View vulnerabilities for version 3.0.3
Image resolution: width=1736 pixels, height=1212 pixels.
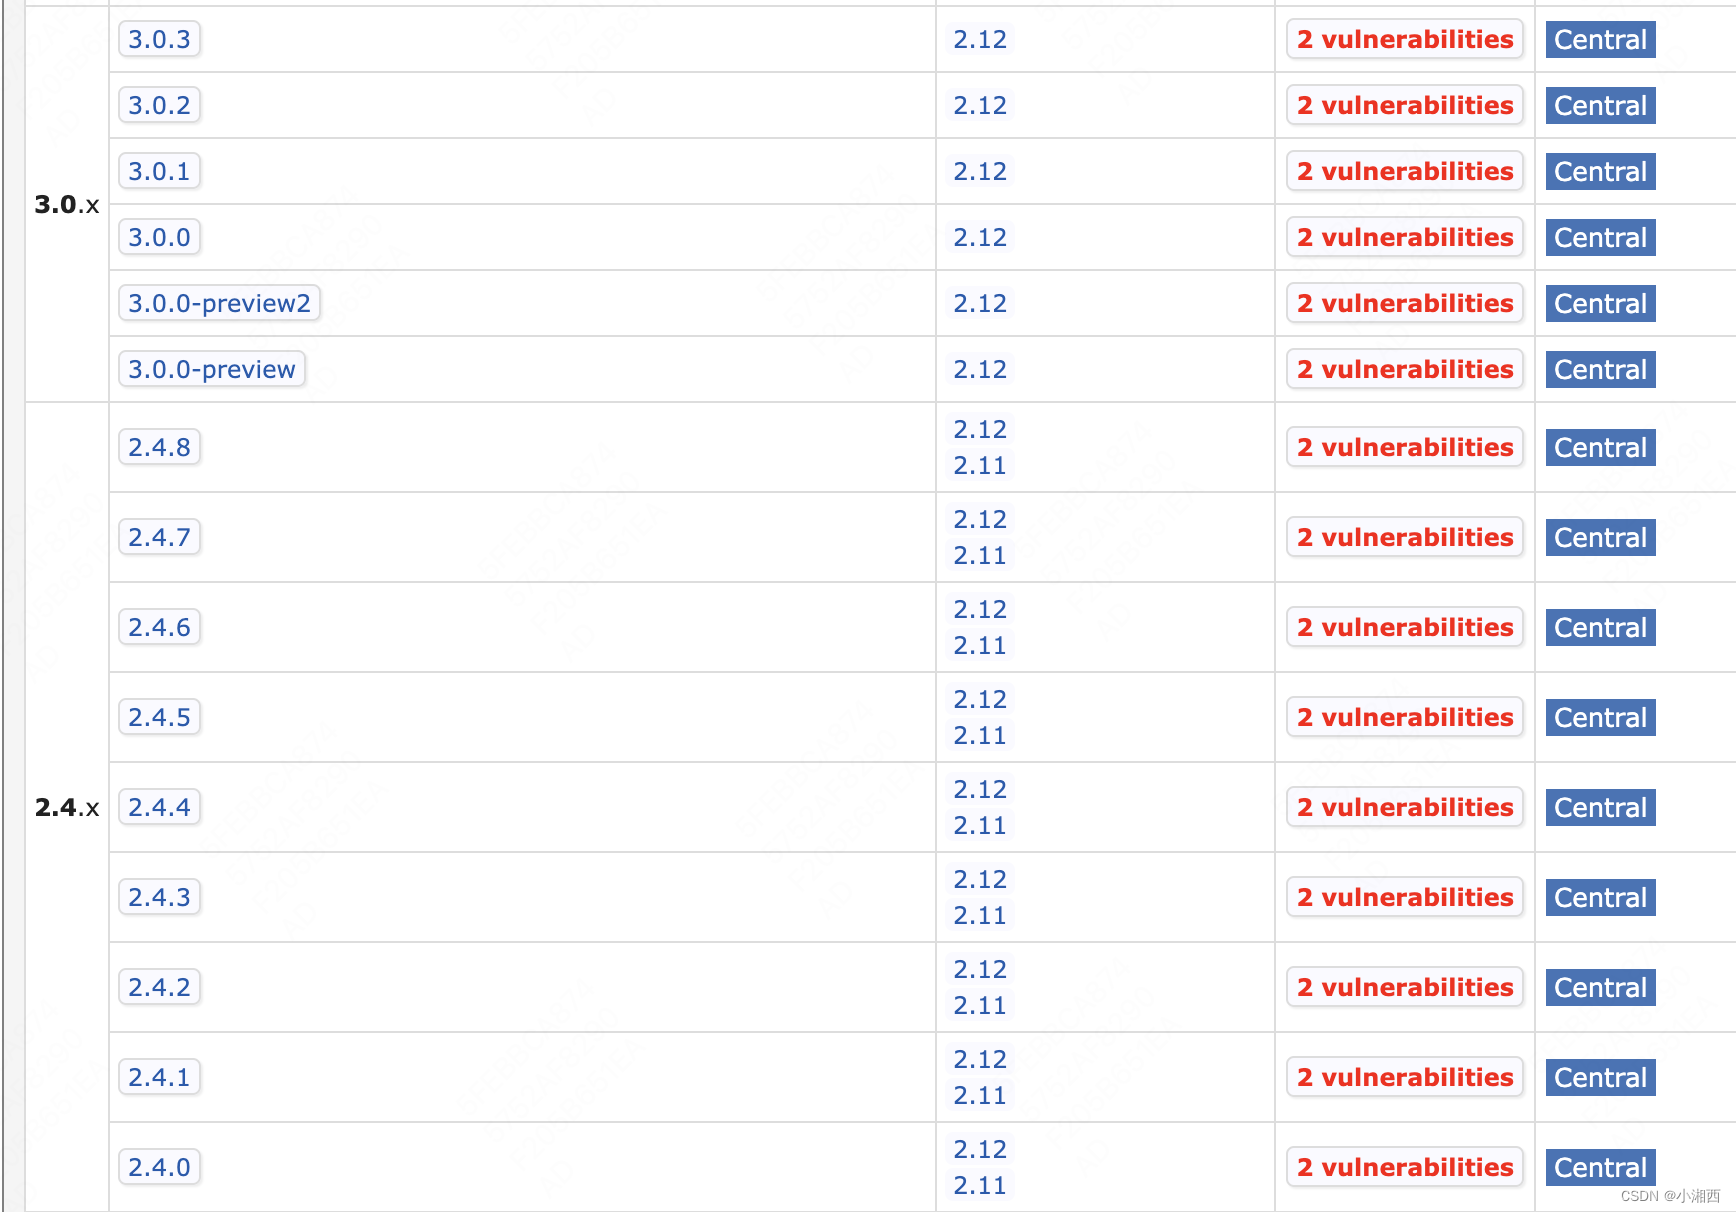point(1405,39)
